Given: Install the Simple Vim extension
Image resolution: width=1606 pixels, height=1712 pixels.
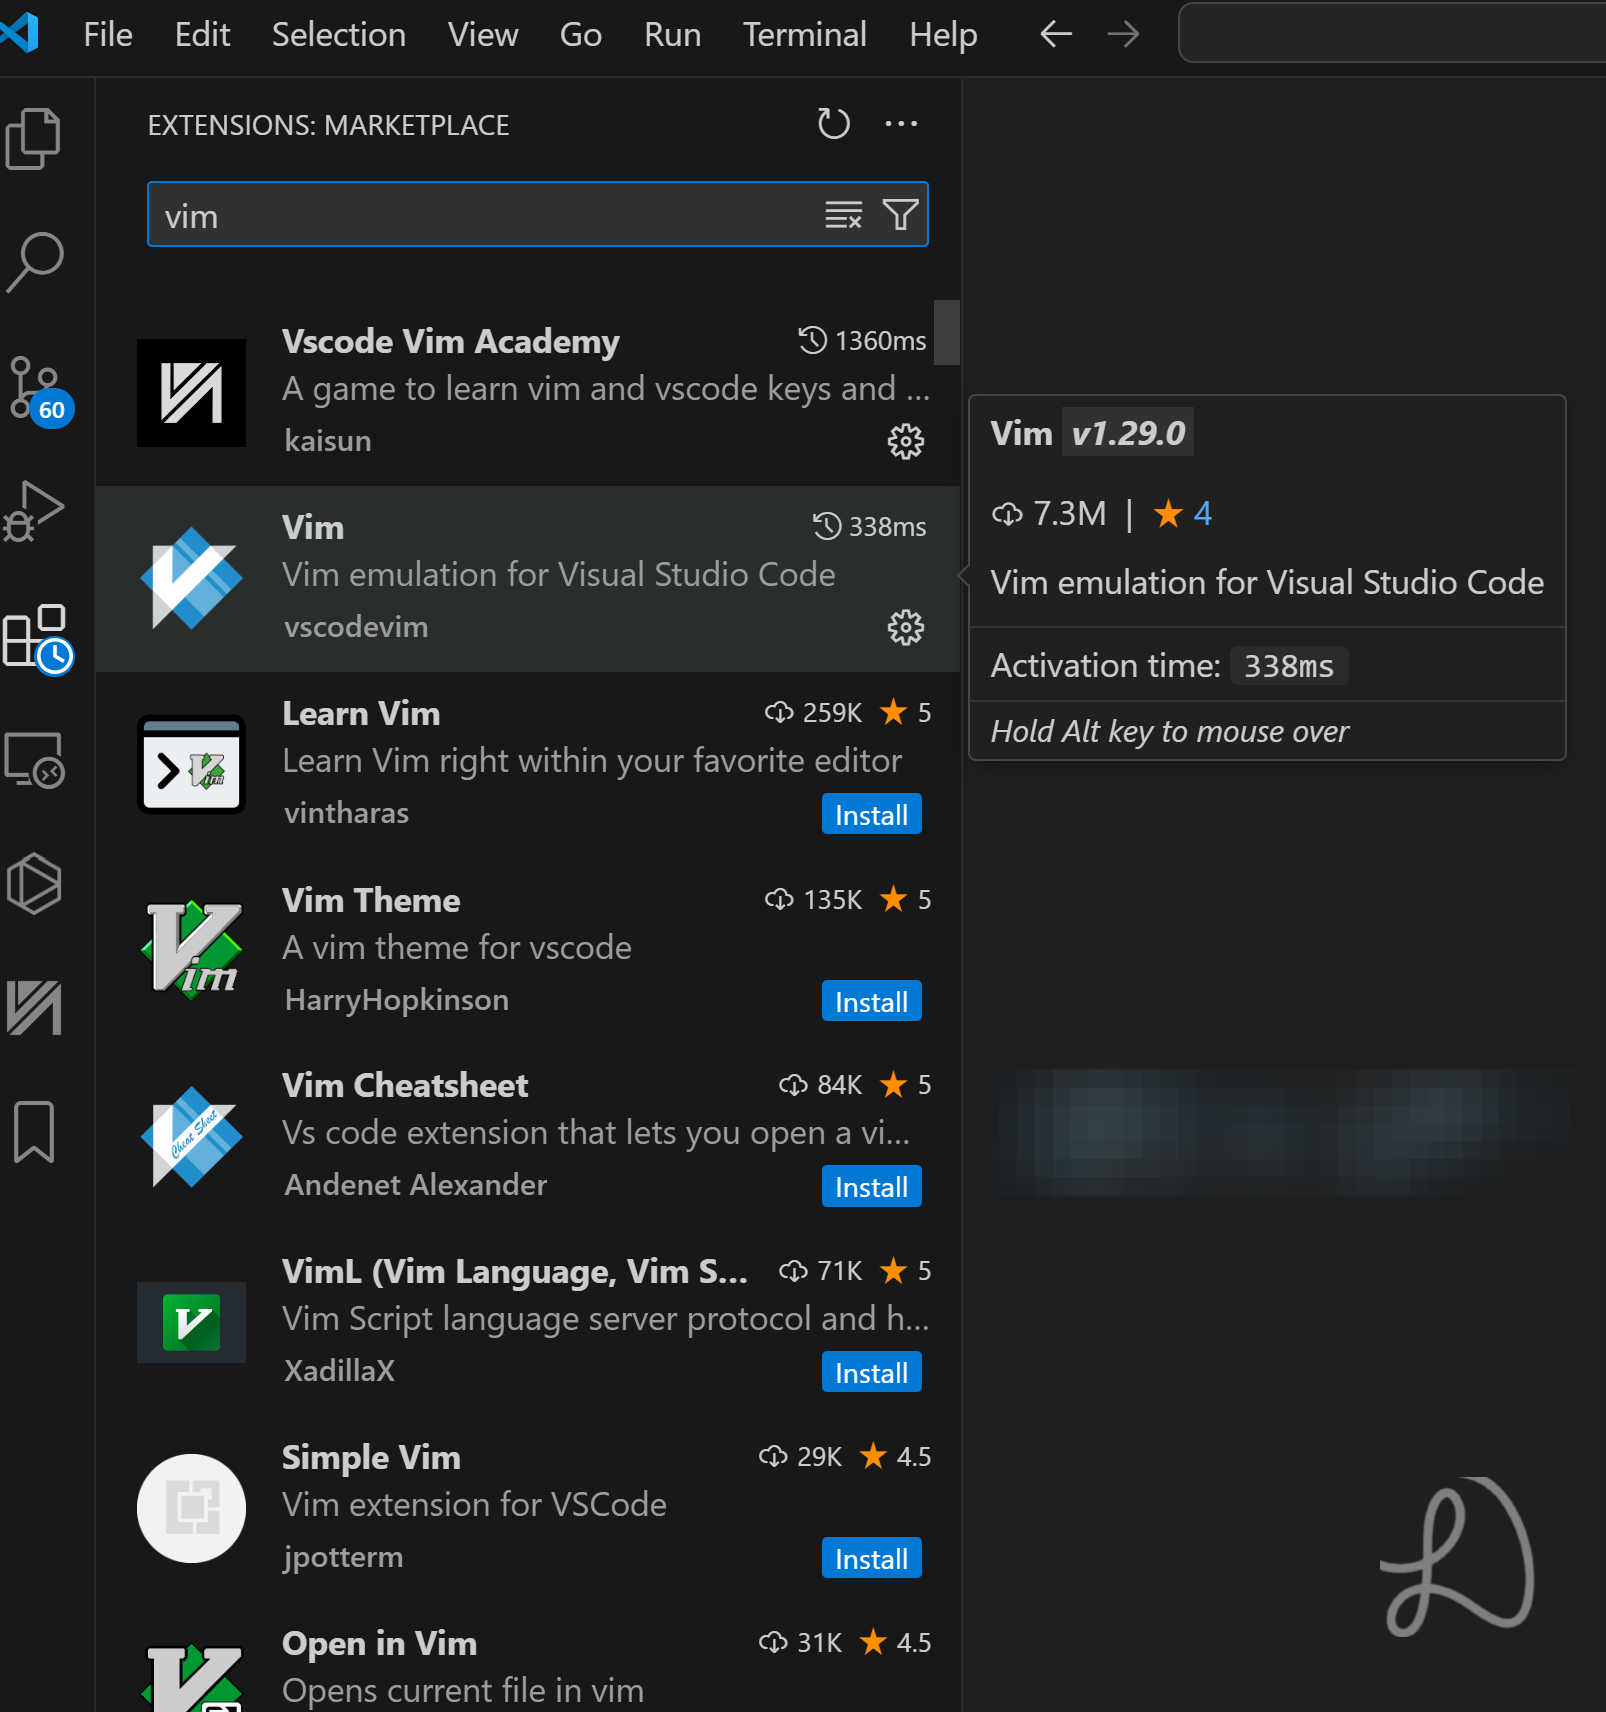Looking at the screenshot, I should [871, 1559].
